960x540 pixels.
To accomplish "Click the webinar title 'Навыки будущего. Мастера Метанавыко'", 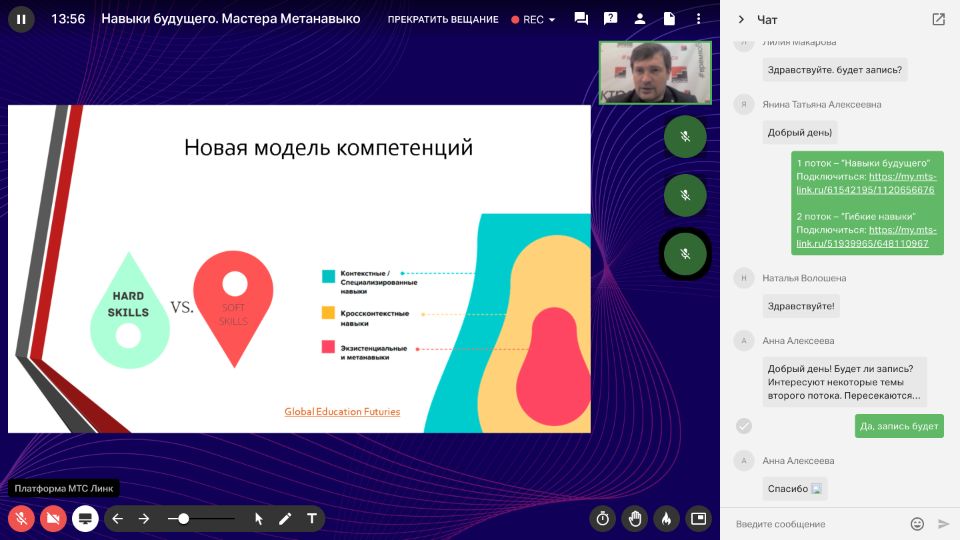I will tap(230, 19).
